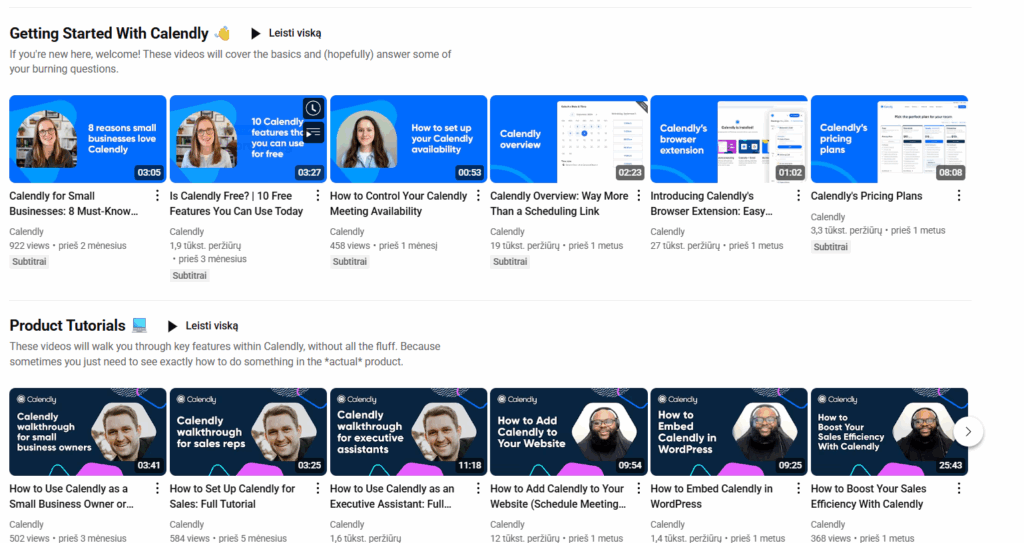Viewport: 1024px width, 543px height.
Task: Open title 'How to Set Up Calendly for Sales'
Action: (x=232, y=496)
